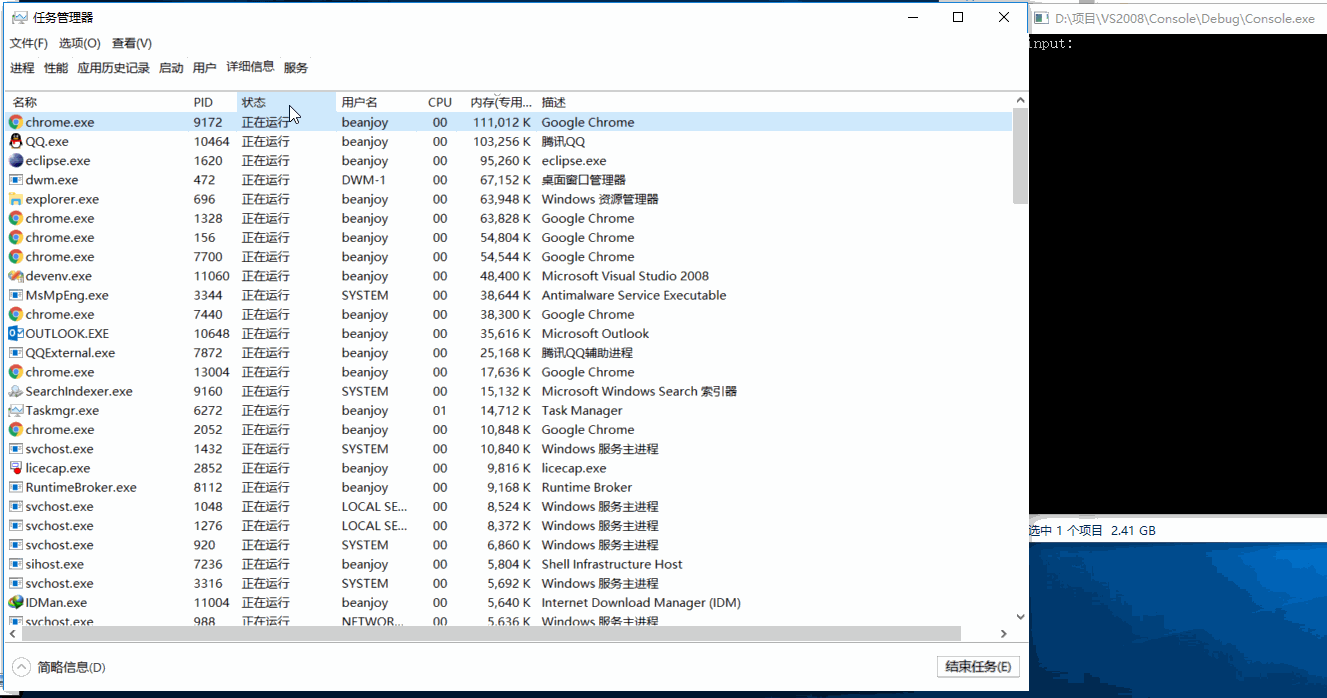Click the MsMpEng.exe process icon
The width and height of the screenshot is (1327, 698).
16,295
